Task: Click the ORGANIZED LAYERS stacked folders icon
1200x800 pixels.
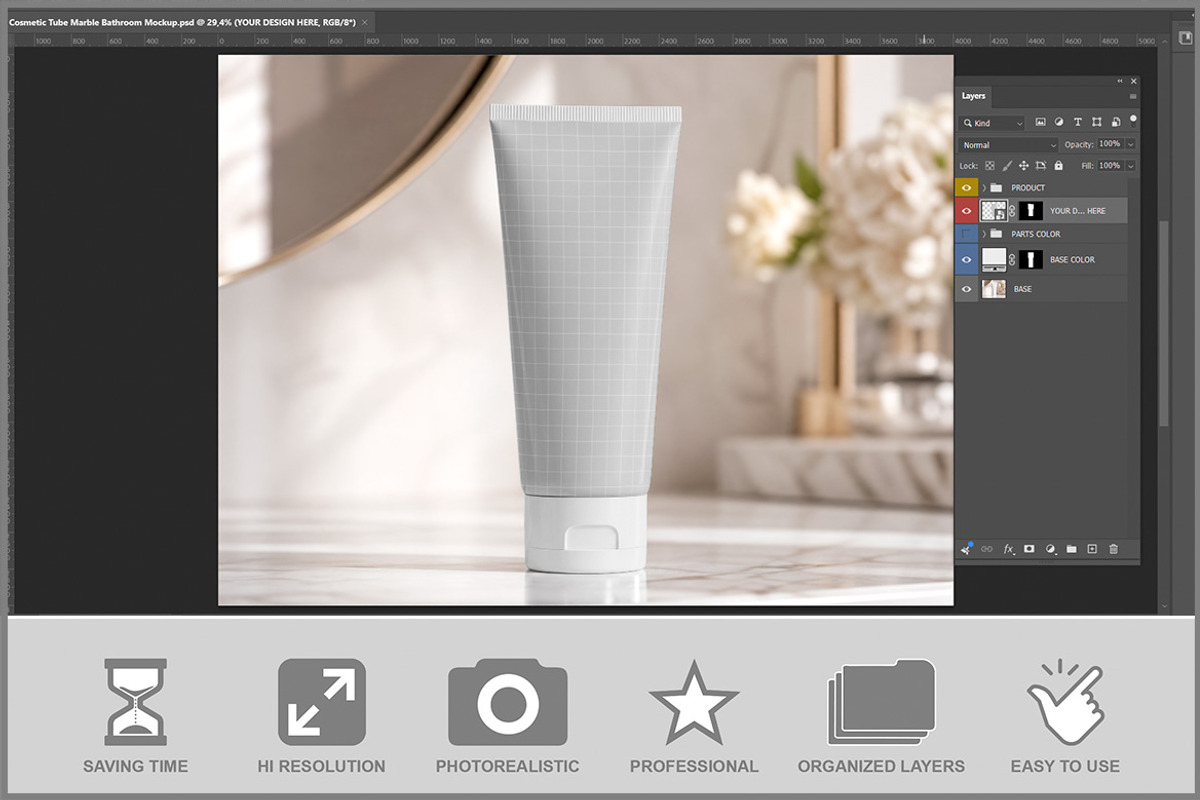Action: point(881,701)
